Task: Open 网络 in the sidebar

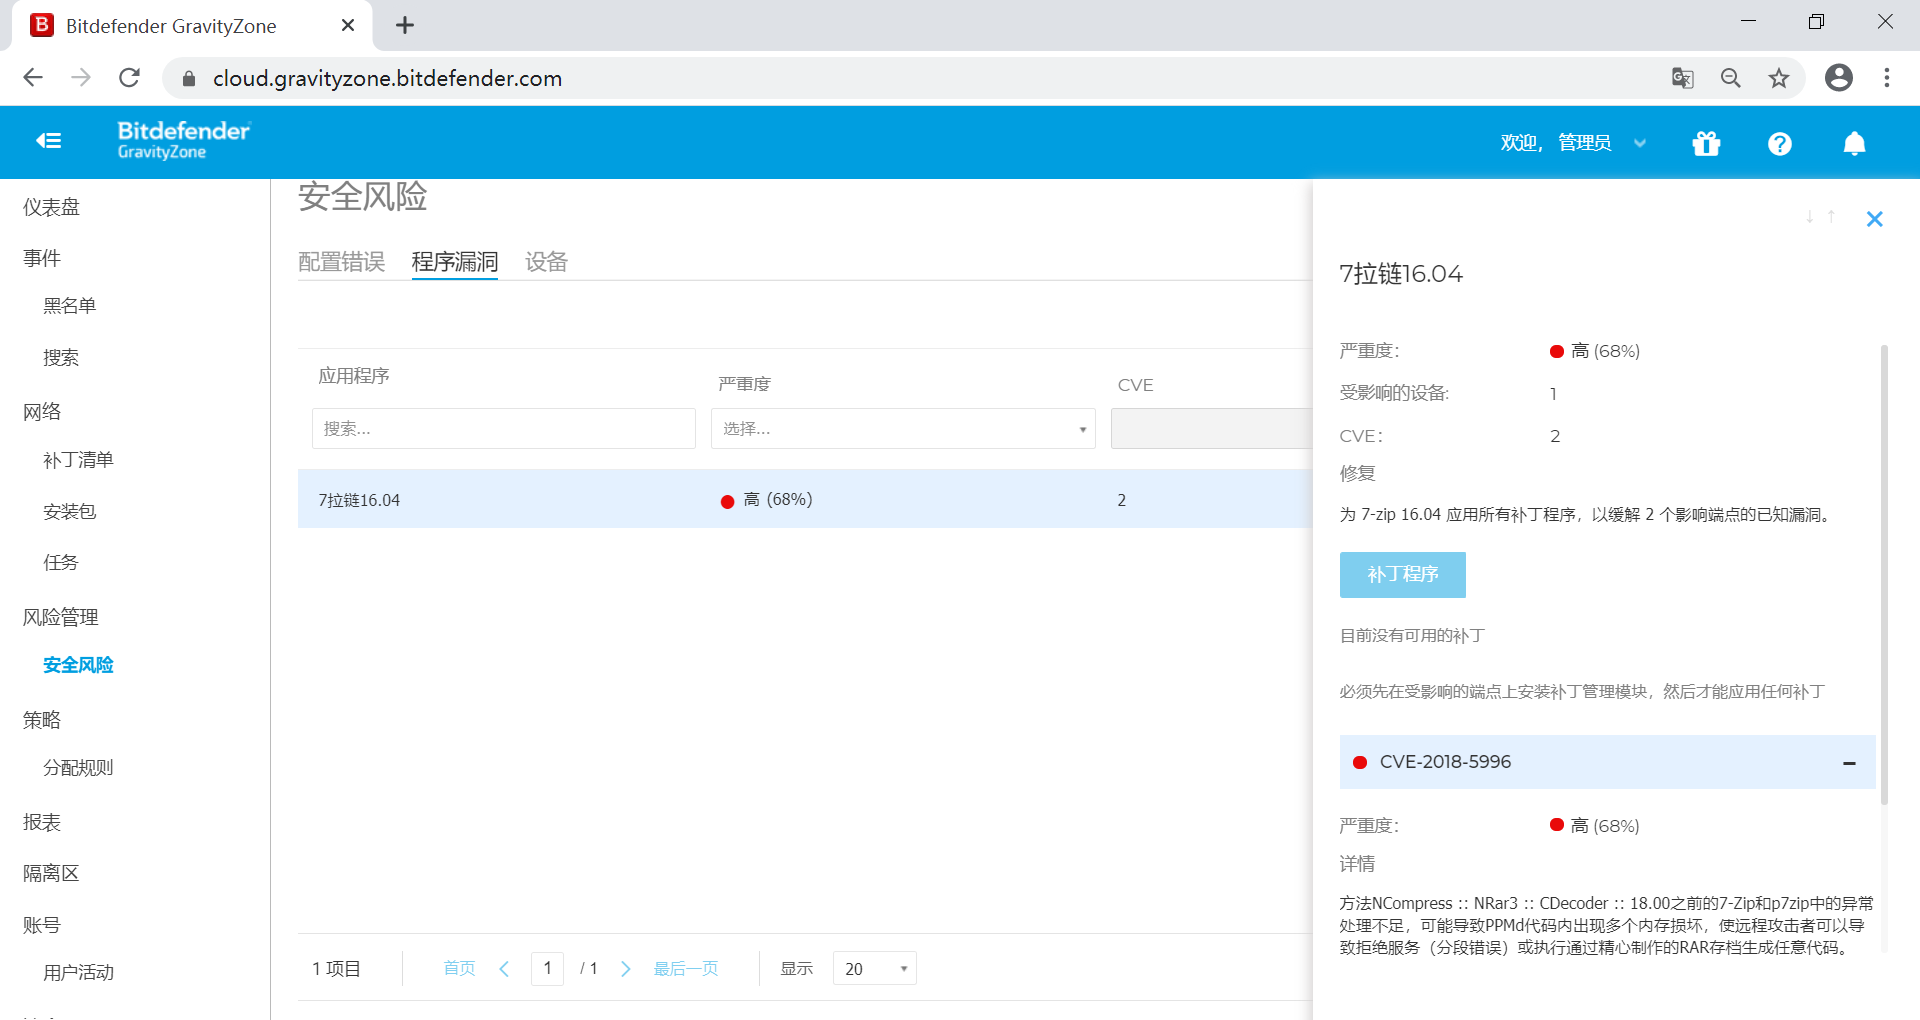Action: tap(42, 412)
